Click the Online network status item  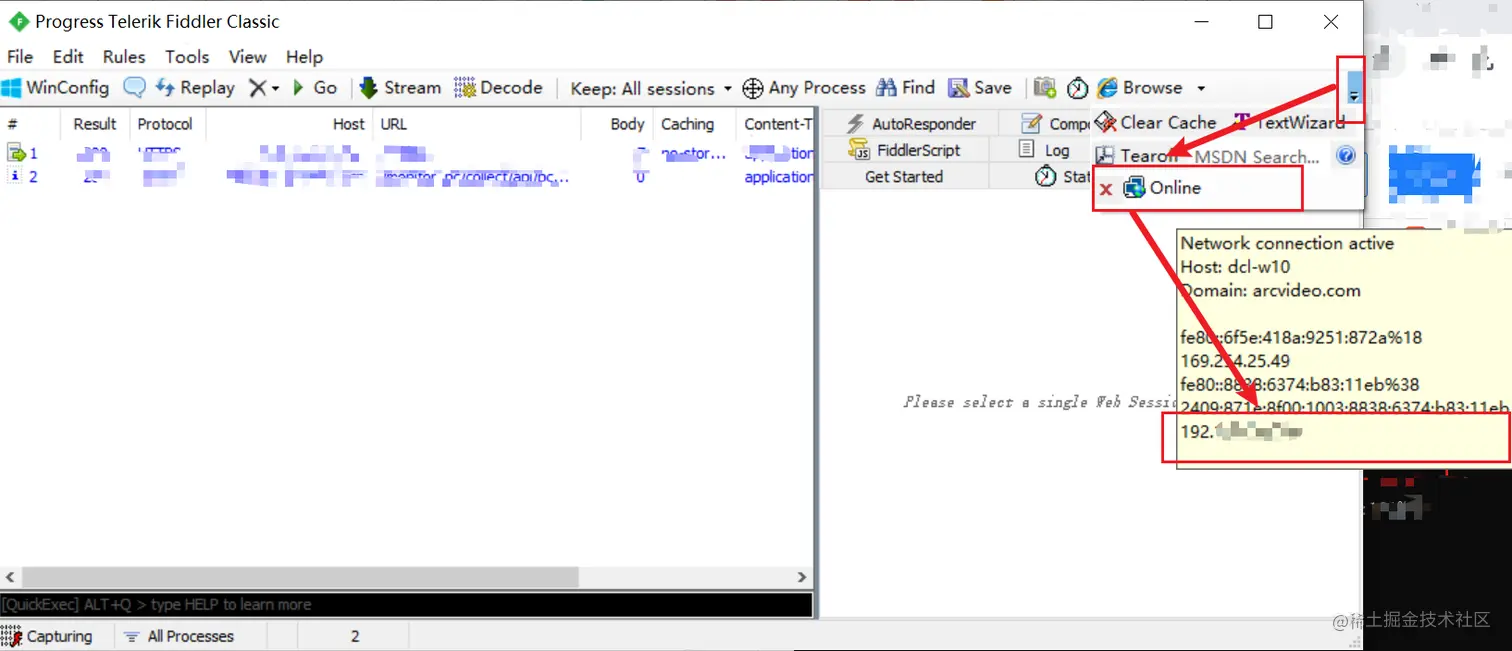1162,188
